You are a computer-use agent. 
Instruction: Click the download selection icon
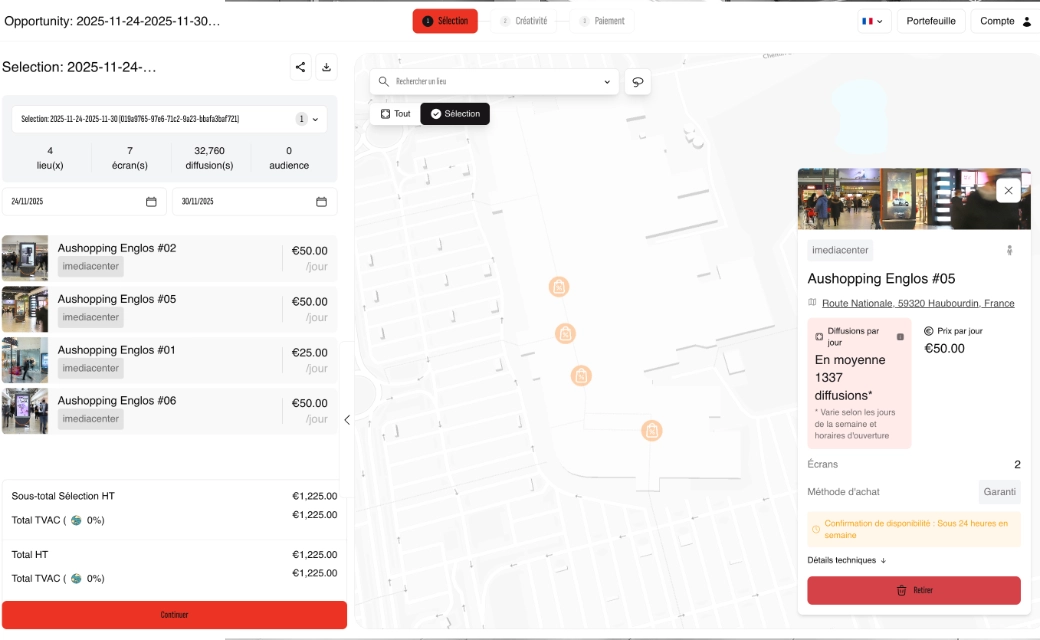[x=326, y=67]
